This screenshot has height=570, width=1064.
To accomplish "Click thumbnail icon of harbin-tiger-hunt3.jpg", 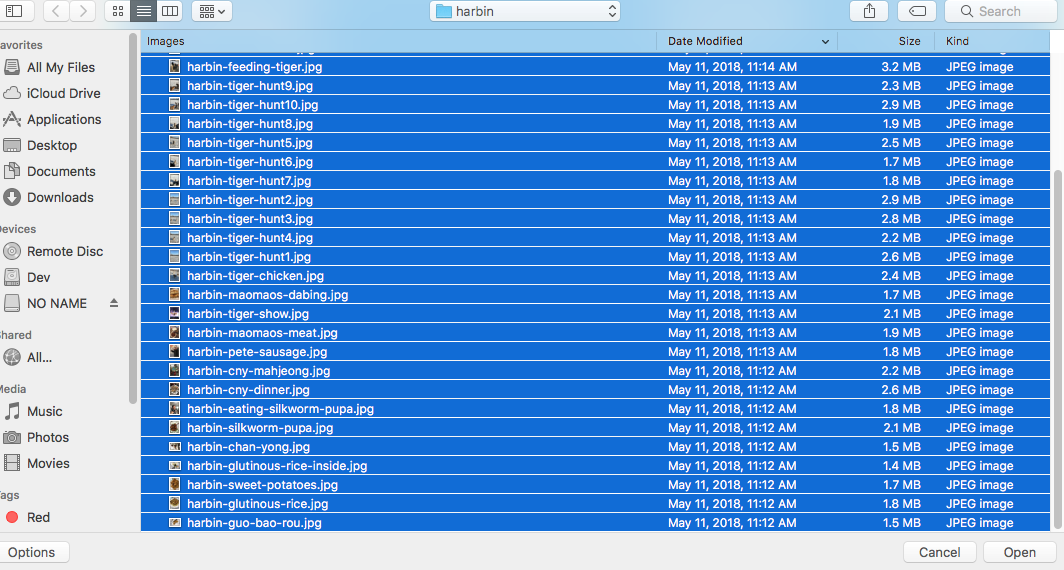I will (x=174, y=218).
